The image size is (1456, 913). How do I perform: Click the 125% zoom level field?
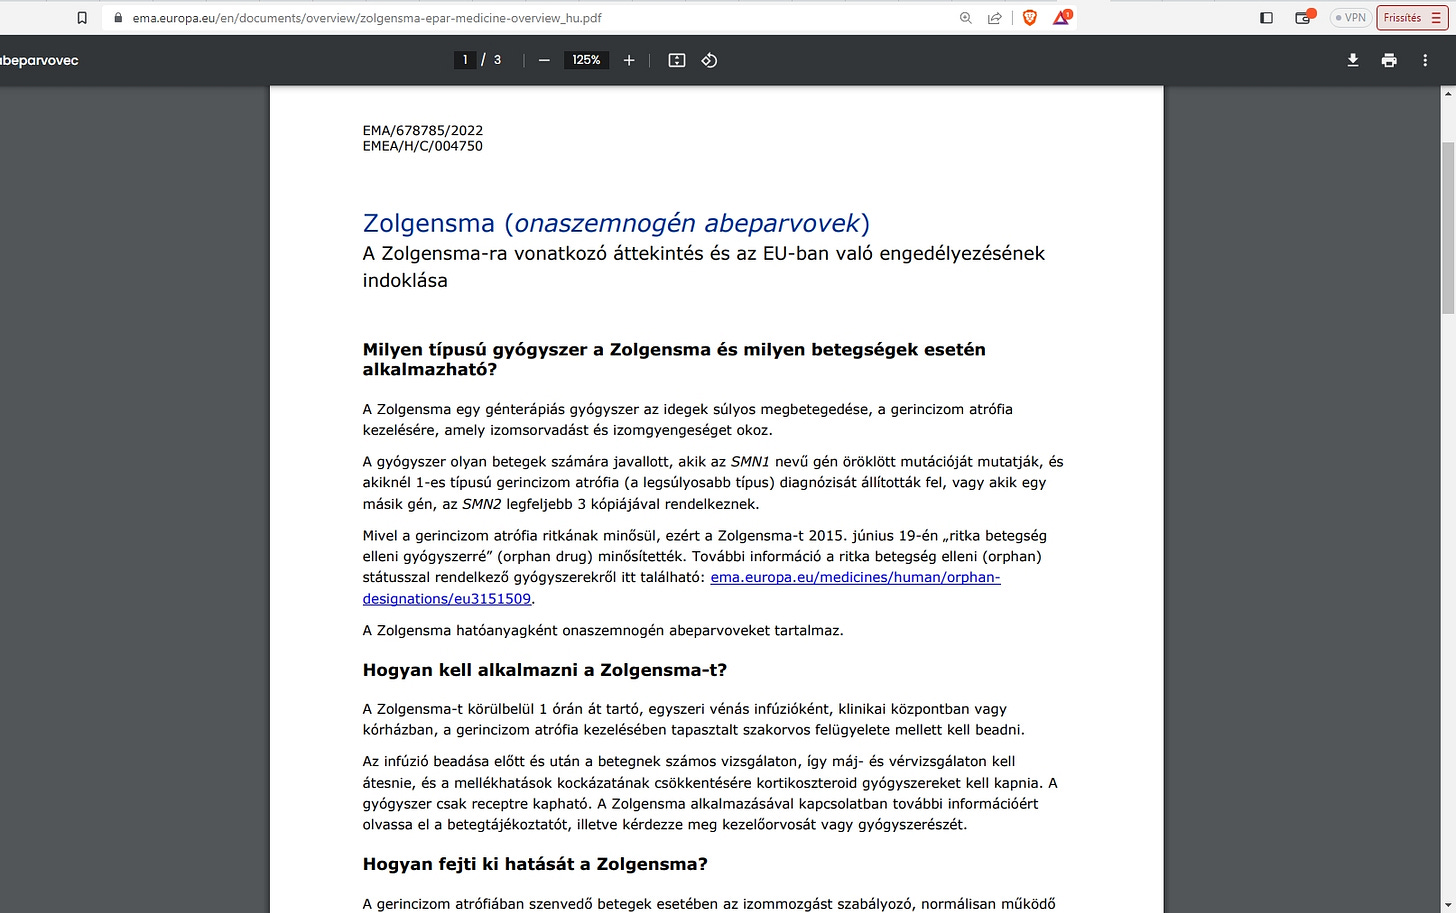586,60
